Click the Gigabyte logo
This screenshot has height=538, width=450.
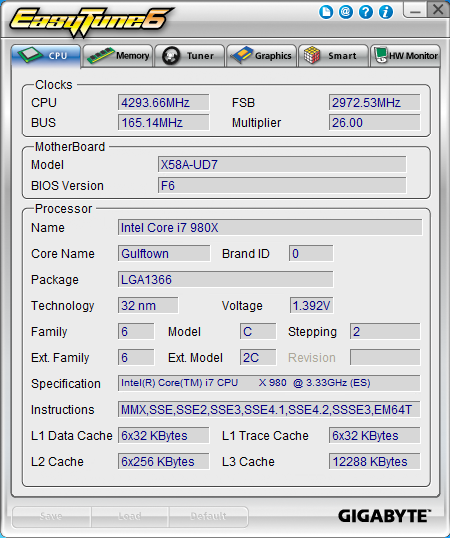click(384, 516)
